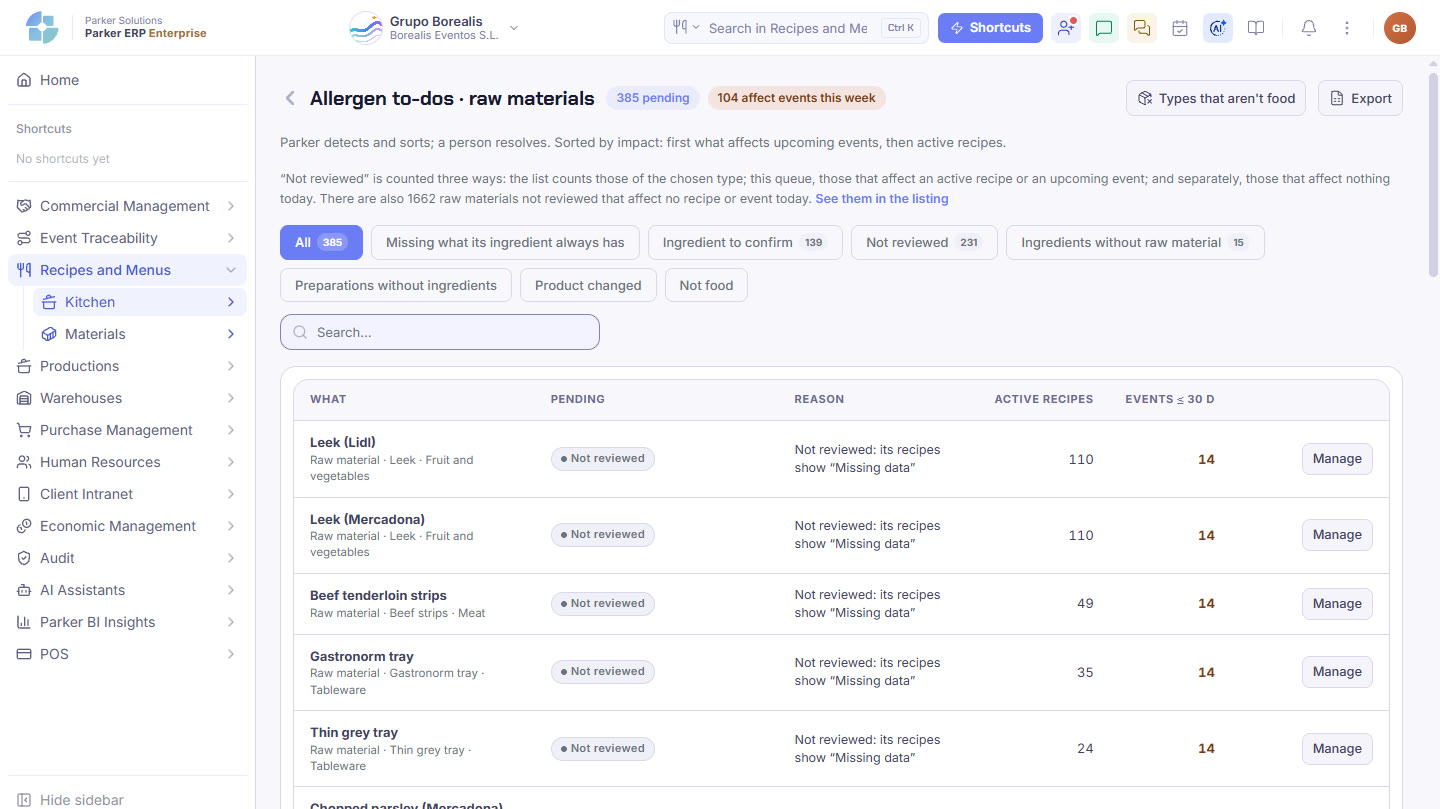This screenshot has width=1440, height=809.
Task: Filter by Ingredient to confirm
Action: pyautogui.click(x=745, y=242)
